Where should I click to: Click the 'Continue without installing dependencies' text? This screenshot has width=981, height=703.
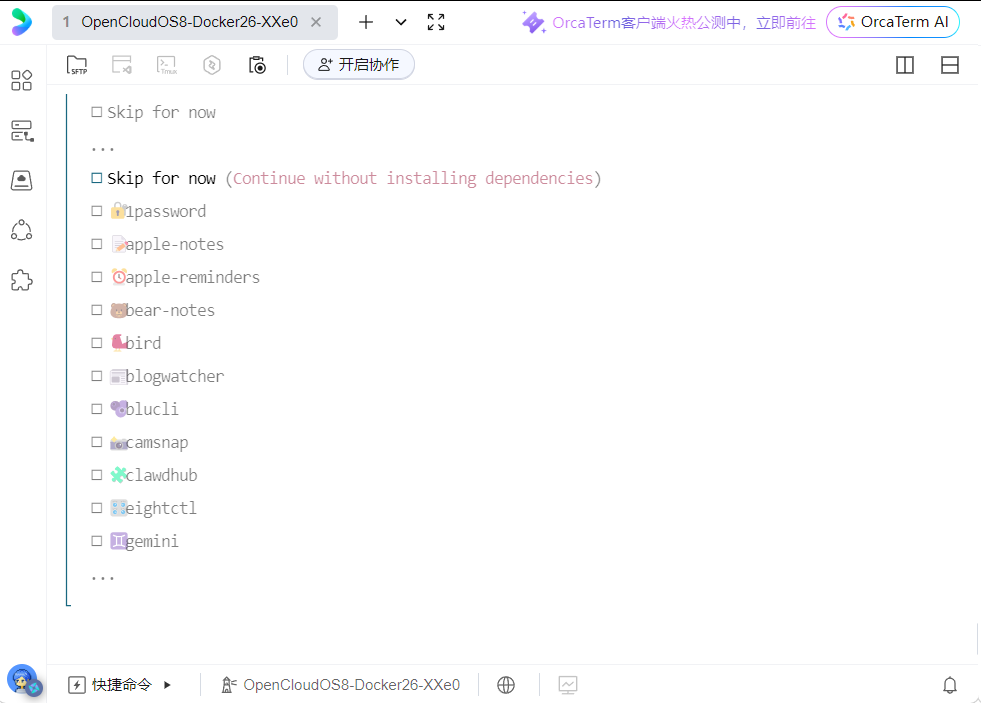(x=413, y=178)
